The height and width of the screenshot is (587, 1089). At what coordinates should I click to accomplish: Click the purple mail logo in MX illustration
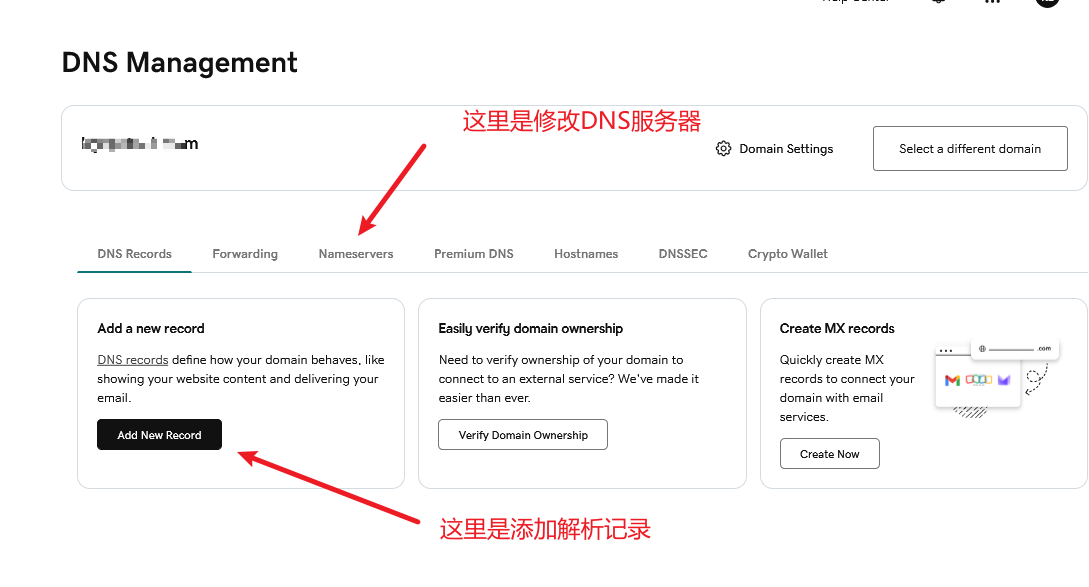(x=1003, y=380)
